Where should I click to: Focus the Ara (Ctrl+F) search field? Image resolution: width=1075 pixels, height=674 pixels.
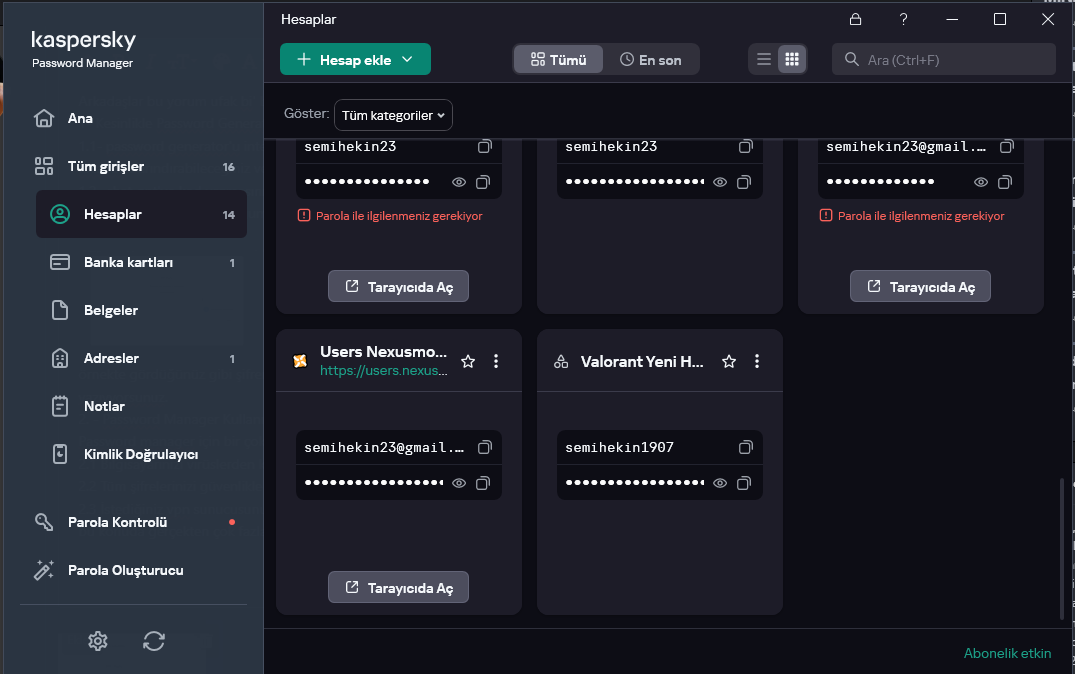point(944,60)
